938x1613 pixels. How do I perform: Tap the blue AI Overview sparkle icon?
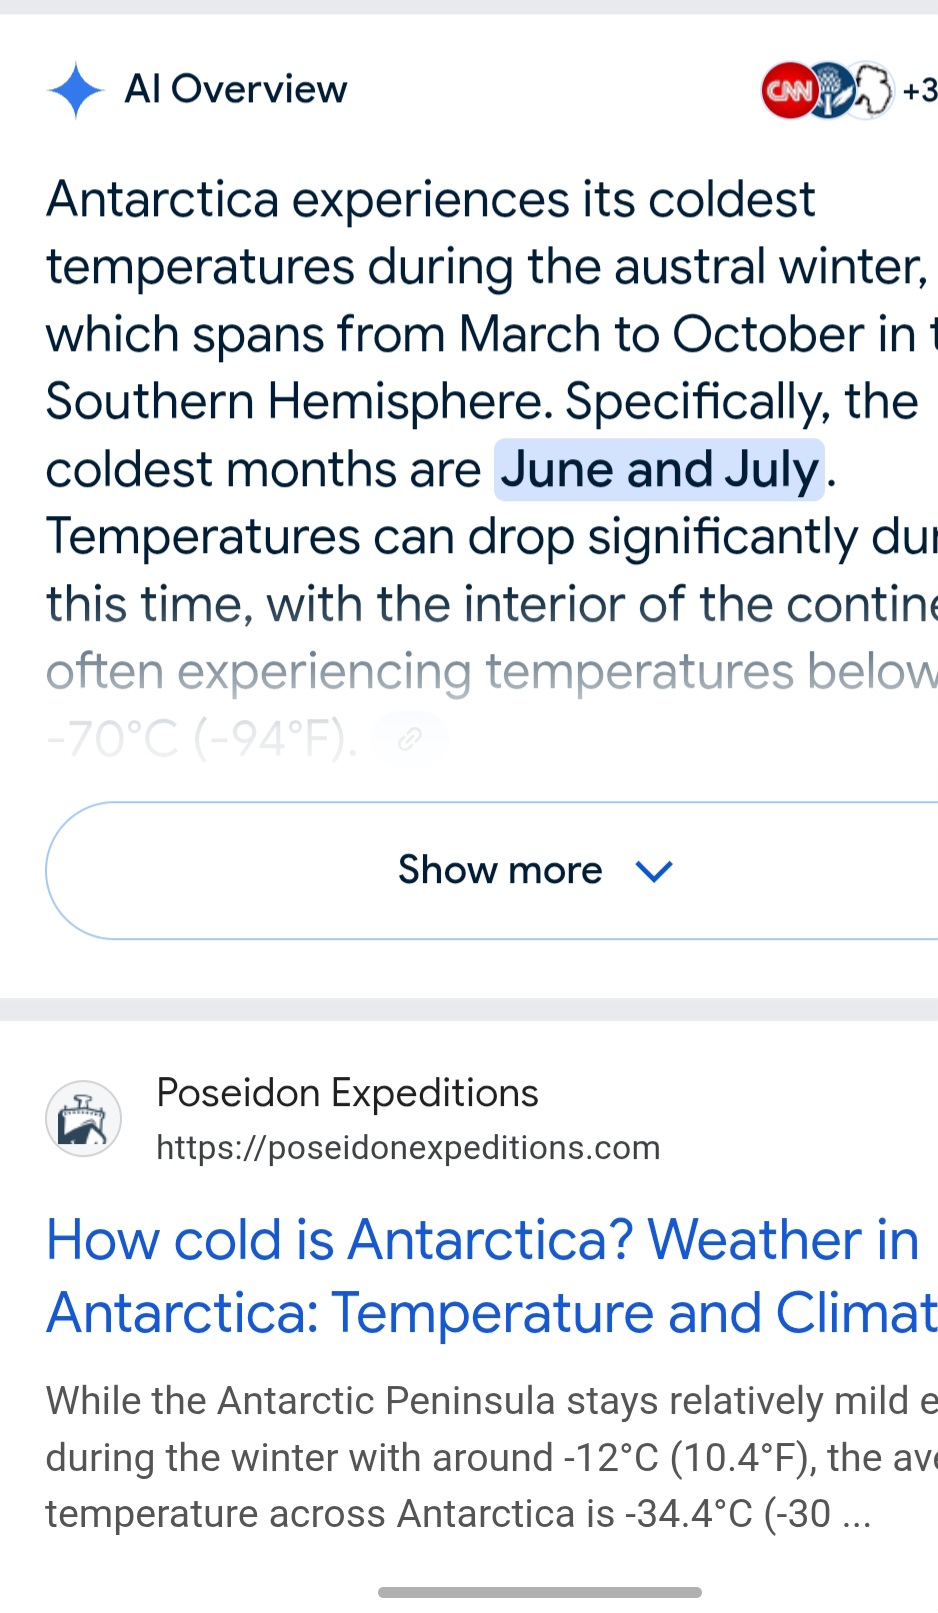tap(76, 90)
